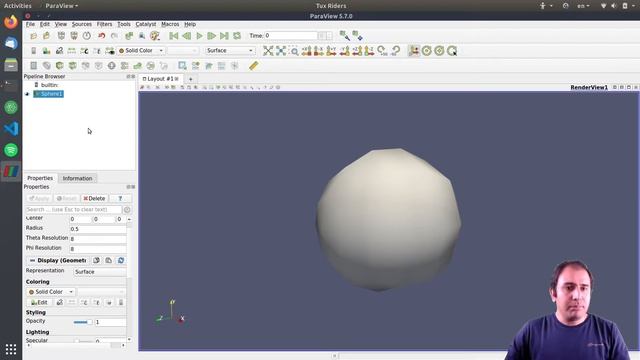640x360 pixels.
Task: Open the Filters menu
Action: (104, 24)
